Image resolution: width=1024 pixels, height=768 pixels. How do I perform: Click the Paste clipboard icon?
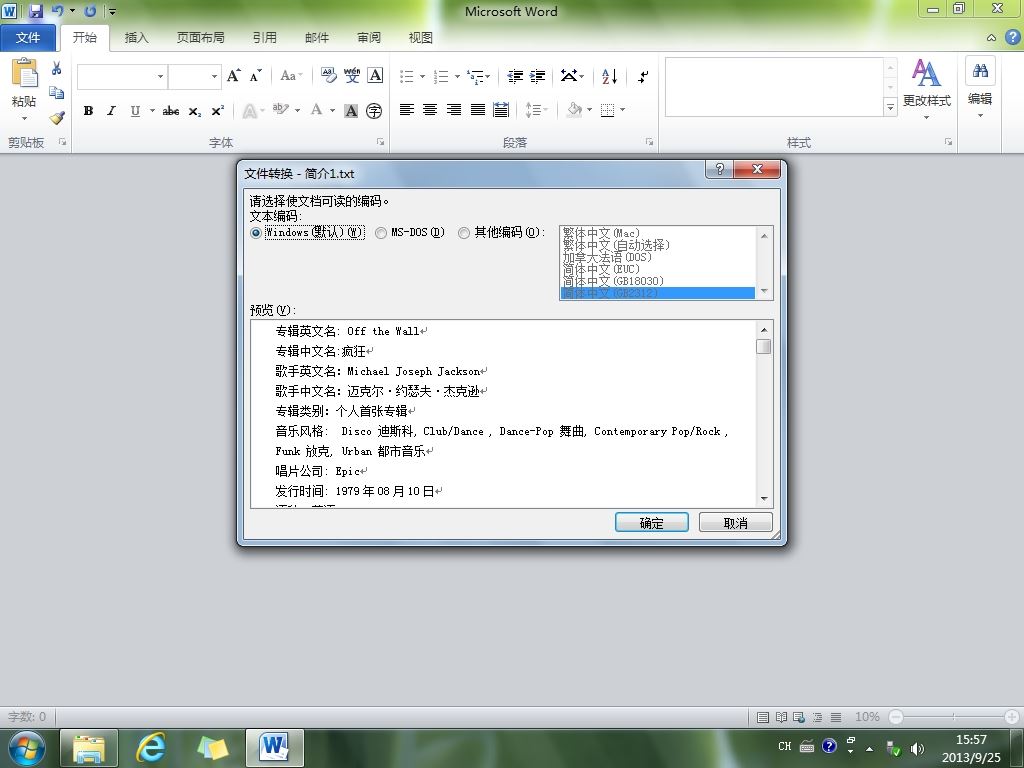click(x=24, y=73)
